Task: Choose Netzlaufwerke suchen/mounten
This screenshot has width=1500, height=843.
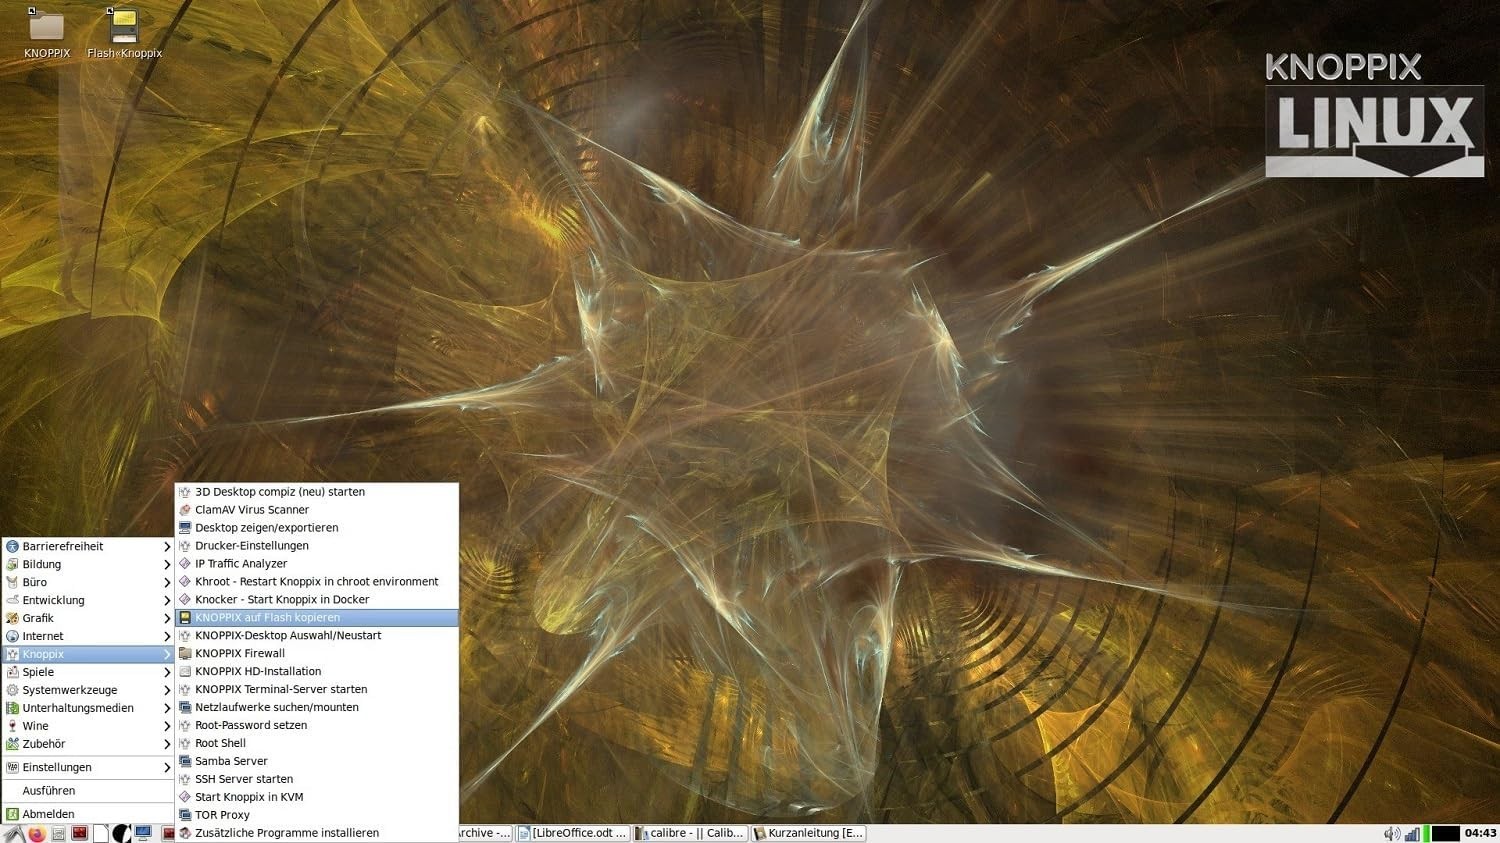Action: [x=317, y=708]
